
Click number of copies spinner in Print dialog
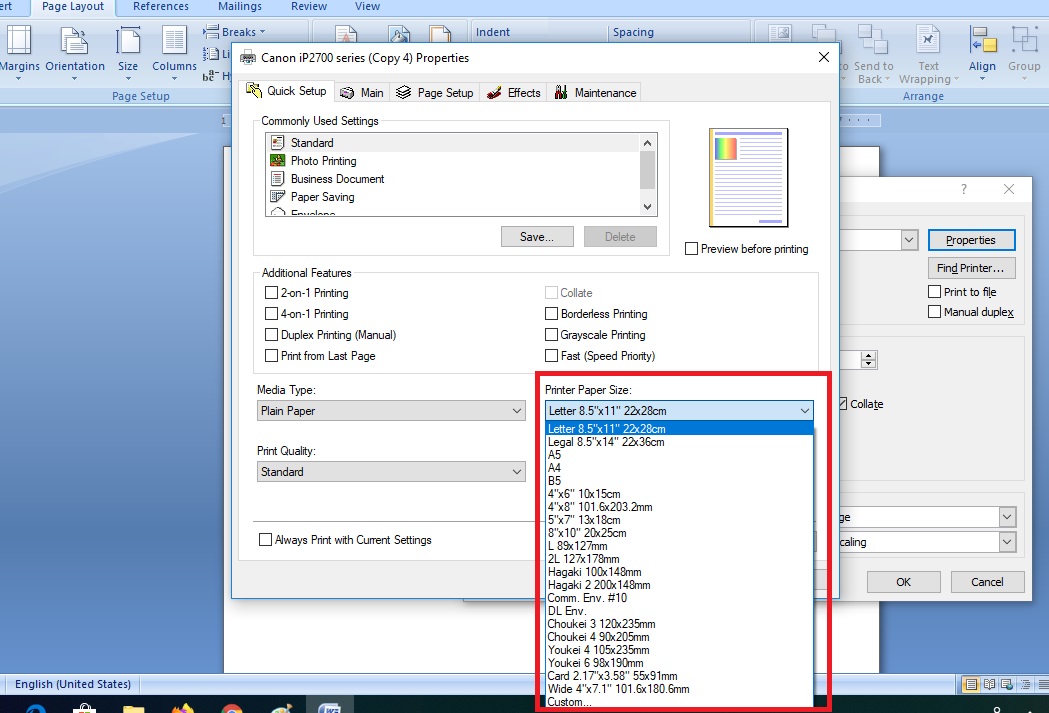coord(868,360)
